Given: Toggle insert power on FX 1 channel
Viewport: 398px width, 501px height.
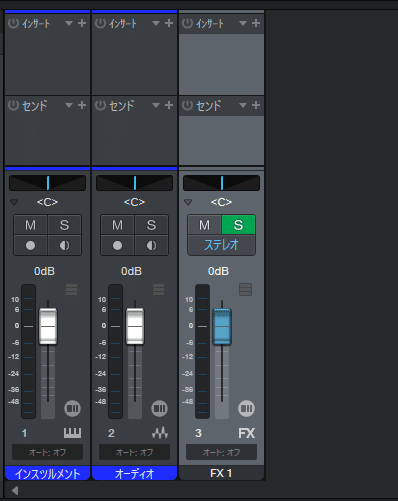Looking at the screenshot, I should pyautogui.click(x=187, y=23).
